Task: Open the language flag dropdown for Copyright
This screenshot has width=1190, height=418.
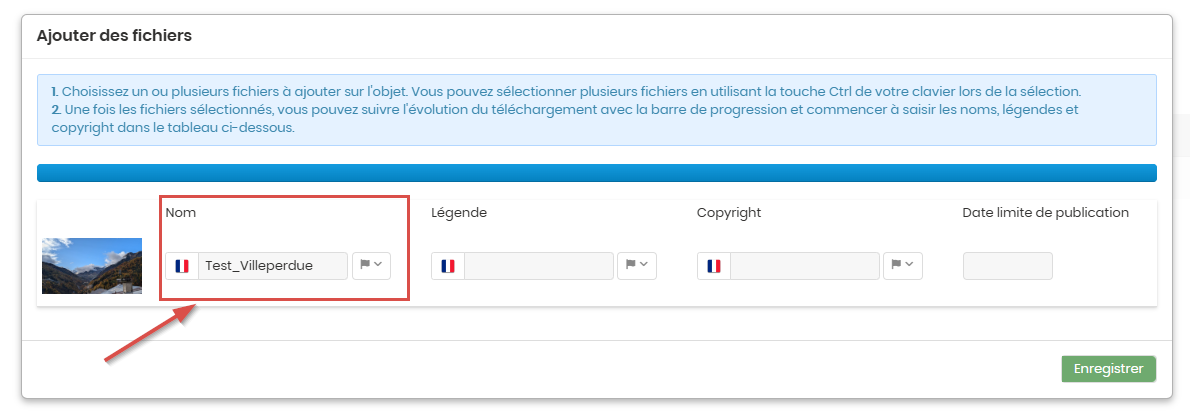Action: click(902, 266)
